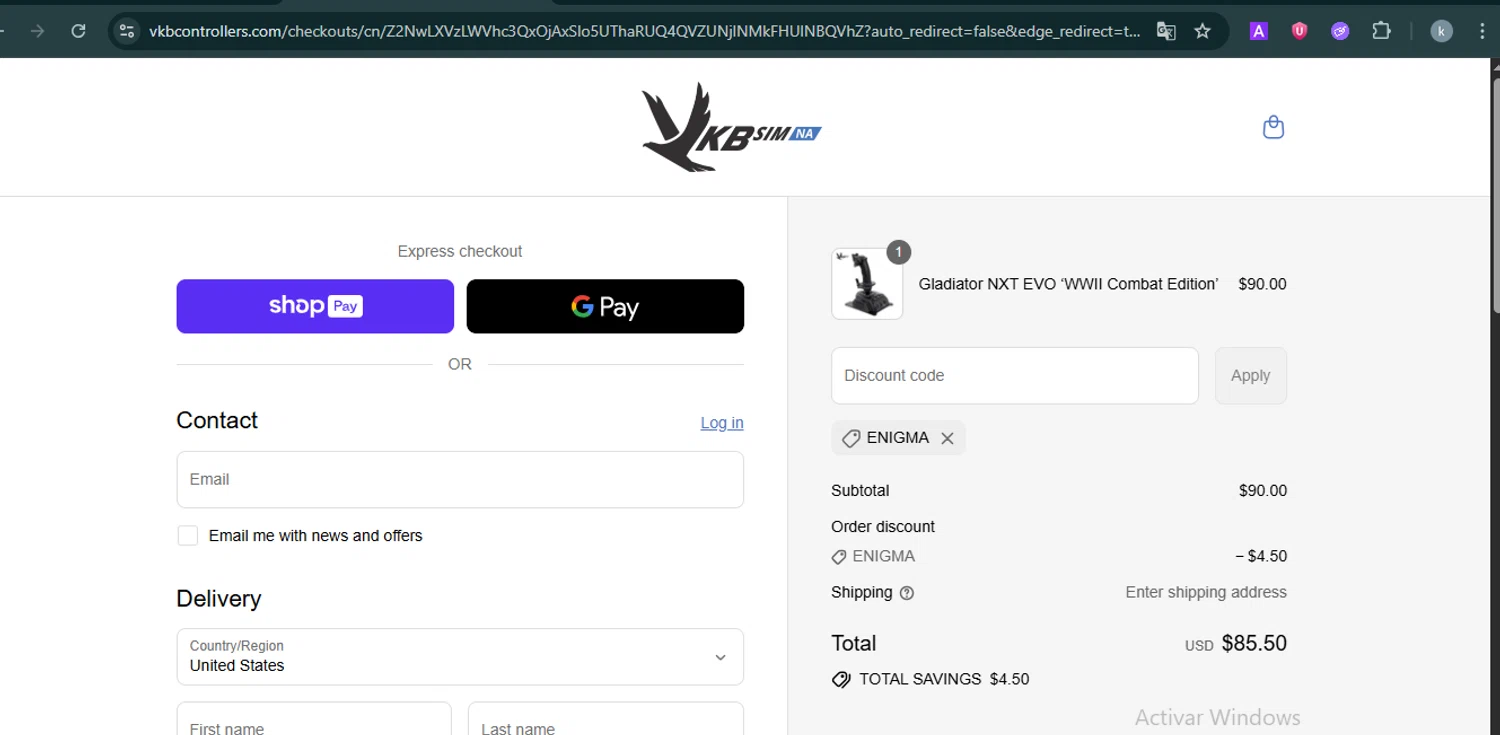Image resolution: width=1500 pixels, height=735 pixels.
Task: Click the total amount '$85.50'
Action: click(1254, 643)
